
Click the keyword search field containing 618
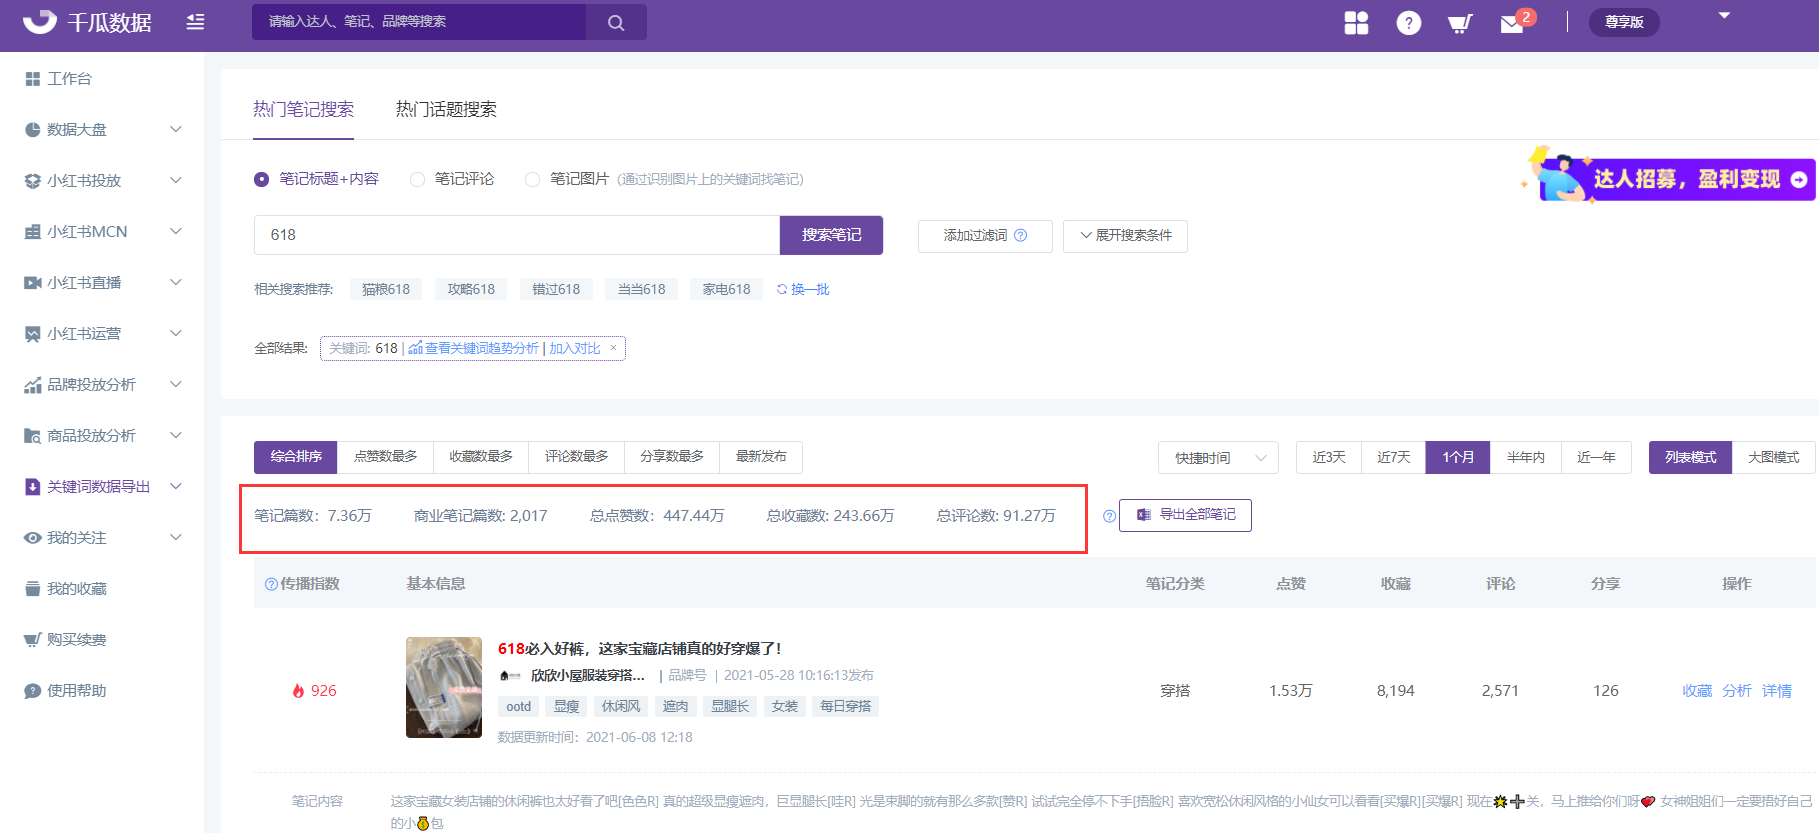[x=517, y=235]
